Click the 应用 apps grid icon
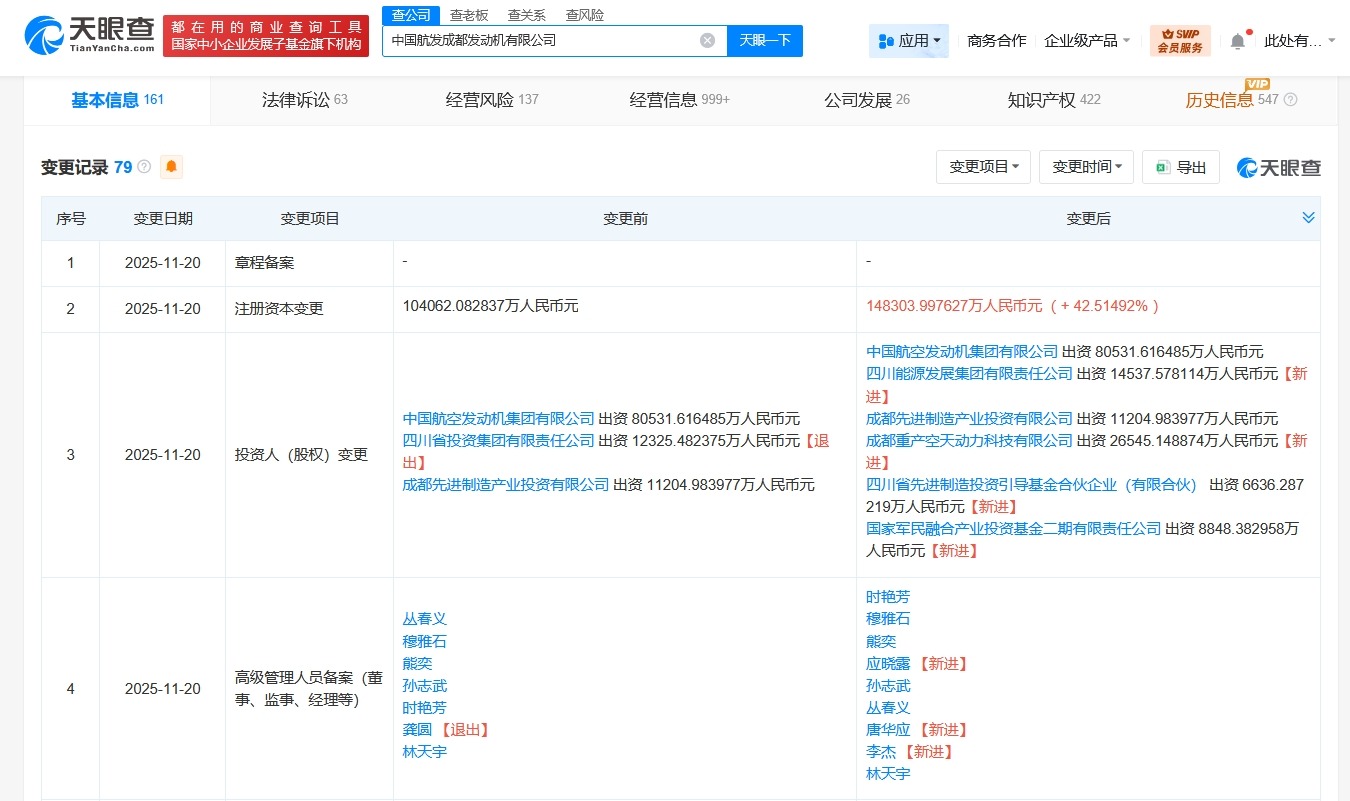The width and height of the screenshot is (1350, 801). (x=886, y=40)
